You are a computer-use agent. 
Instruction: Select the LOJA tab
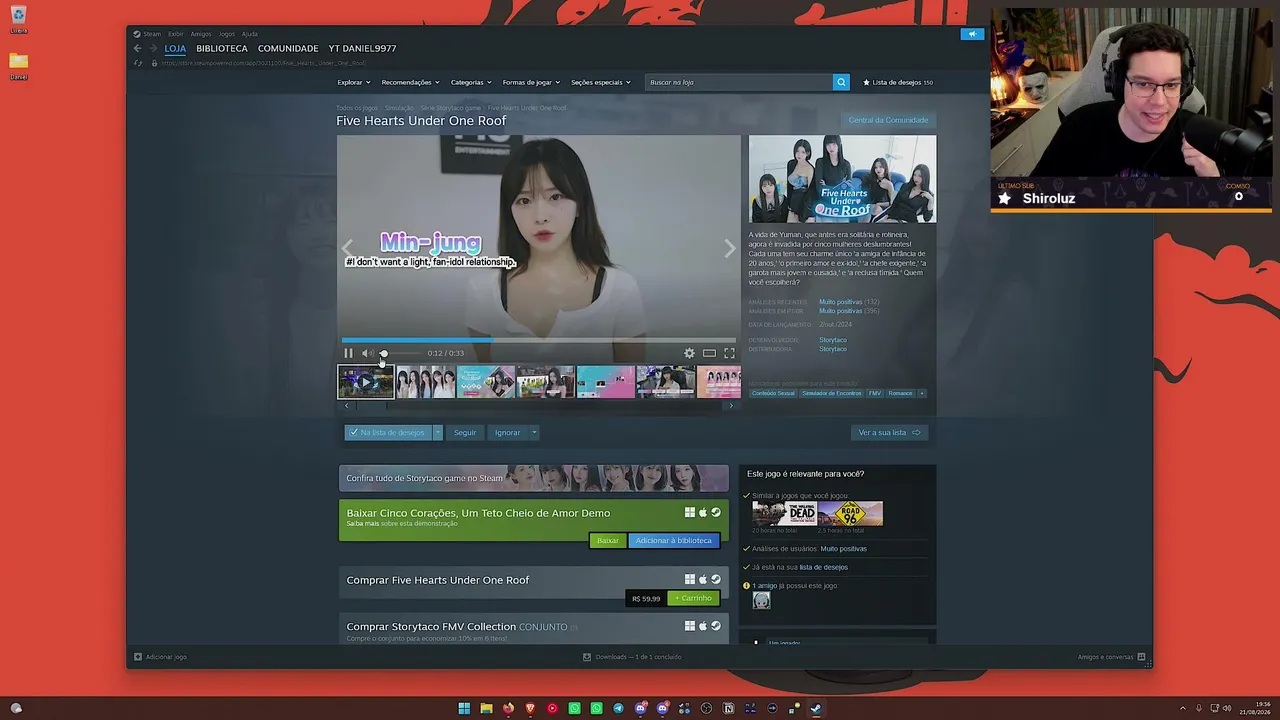tap(175, 48)
